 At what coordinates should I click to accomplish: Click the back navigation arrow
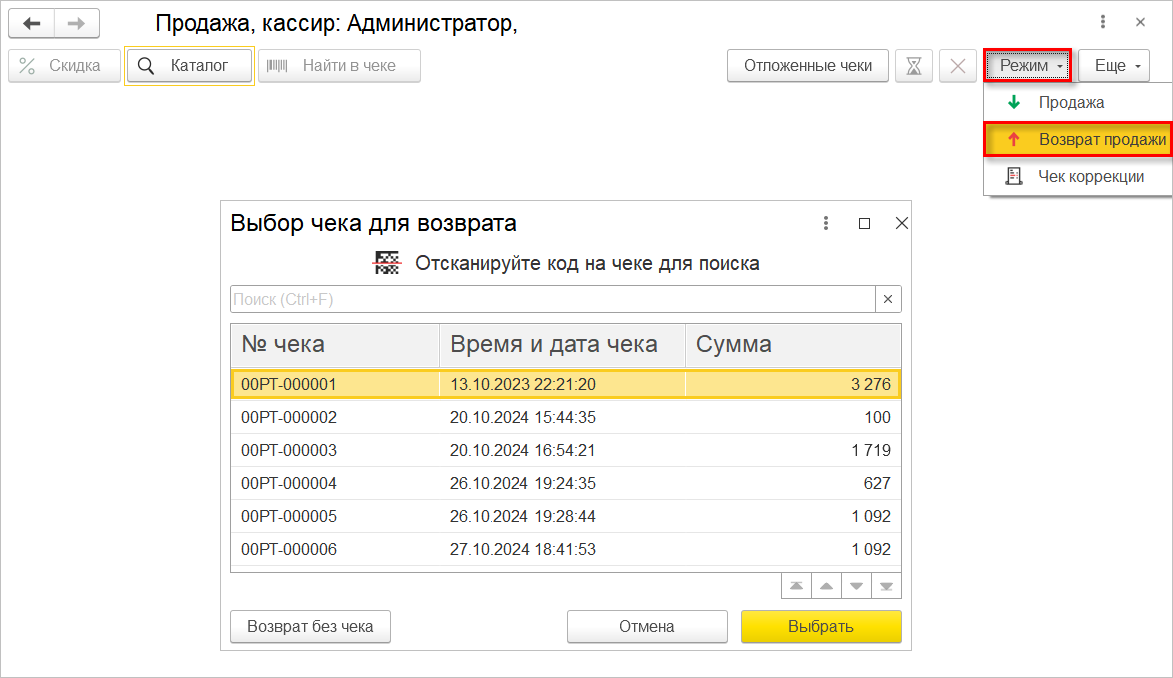point(31,23)
